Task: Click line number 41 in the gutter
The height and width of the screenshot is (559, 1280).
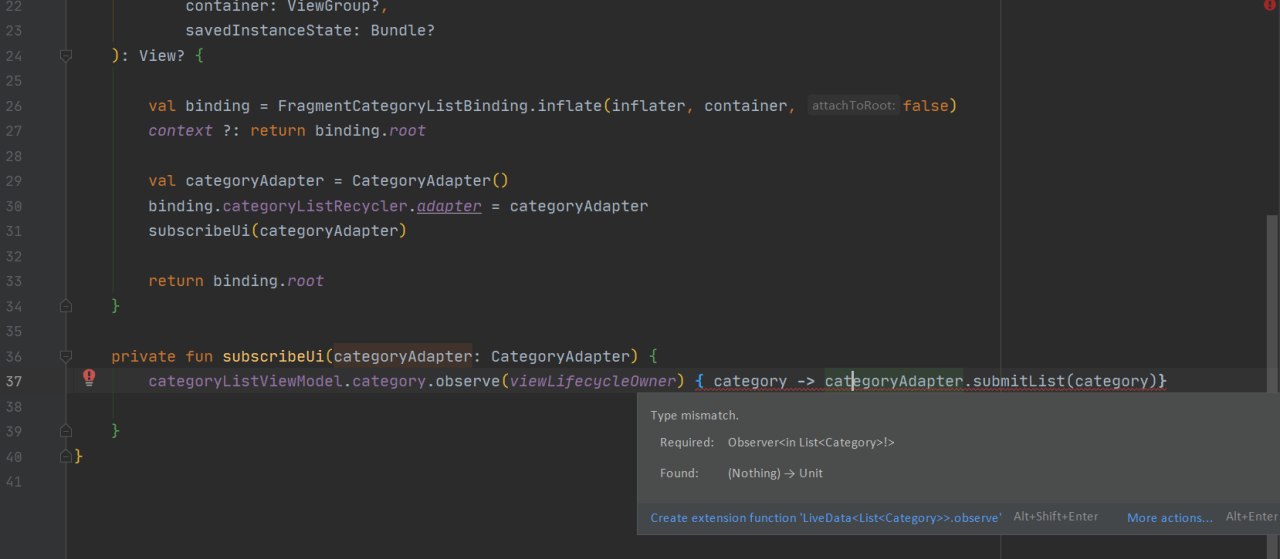Action: coord(14,481)
